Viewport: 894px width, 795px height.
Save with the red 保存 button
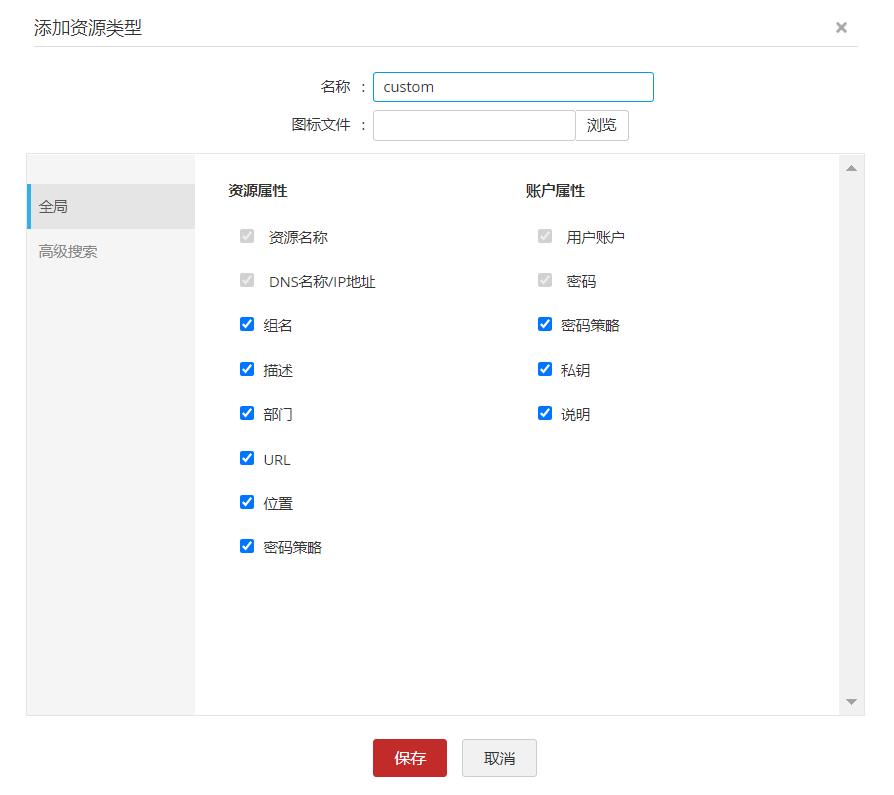[x=410, y=758]
